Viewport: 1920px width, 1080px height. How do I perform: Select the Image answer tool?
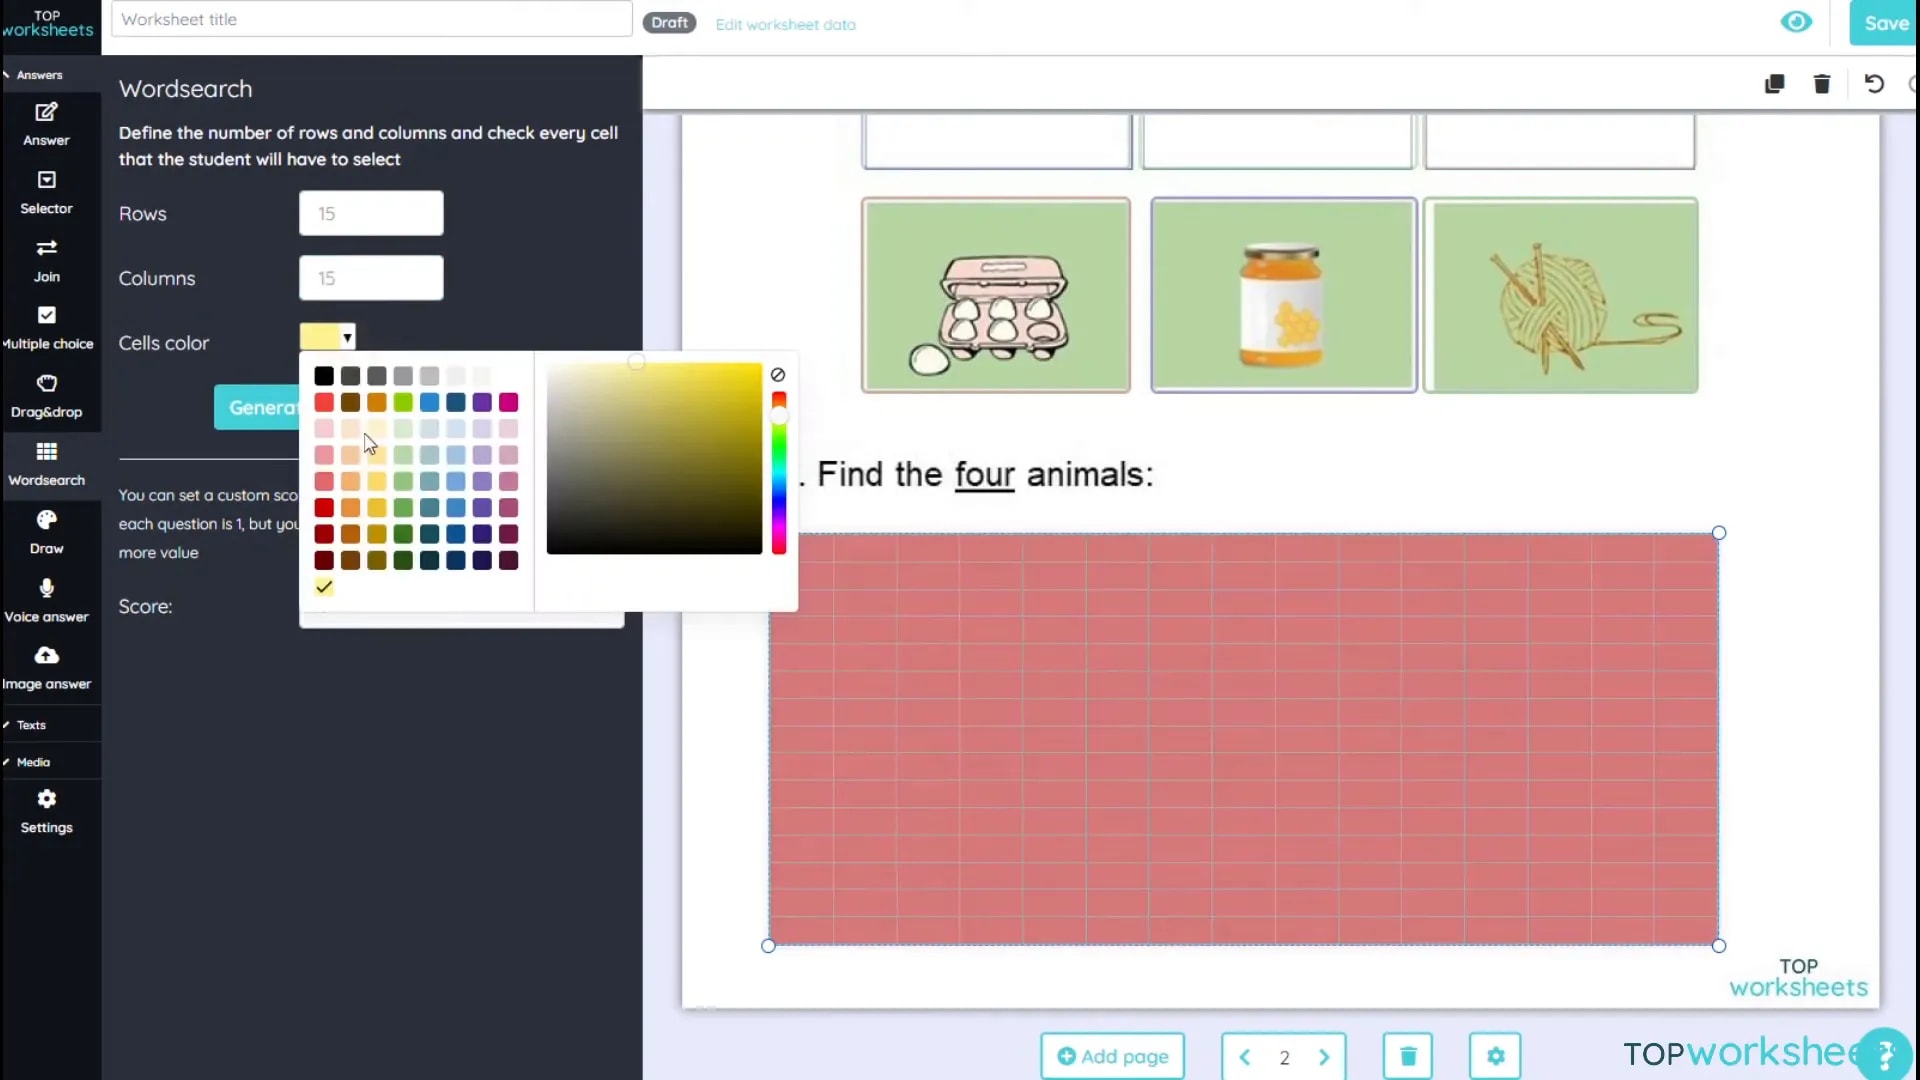click(x=46, y=666)
